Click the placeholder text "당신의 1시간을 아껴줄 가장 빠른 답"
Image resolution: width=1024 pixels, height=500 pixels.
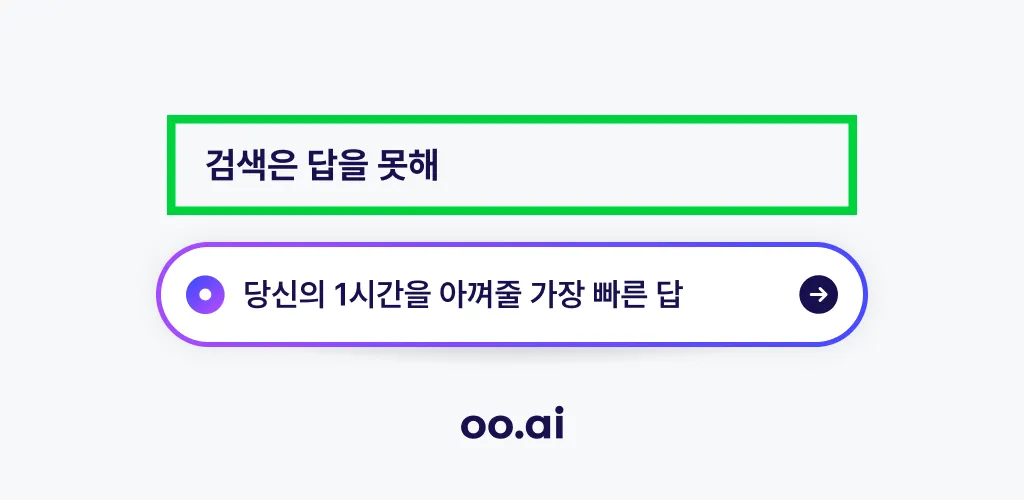point(462,295)
